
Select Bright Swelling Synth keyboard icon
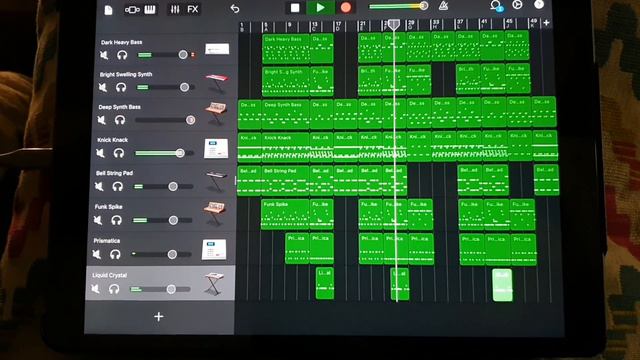coord(216,83)
